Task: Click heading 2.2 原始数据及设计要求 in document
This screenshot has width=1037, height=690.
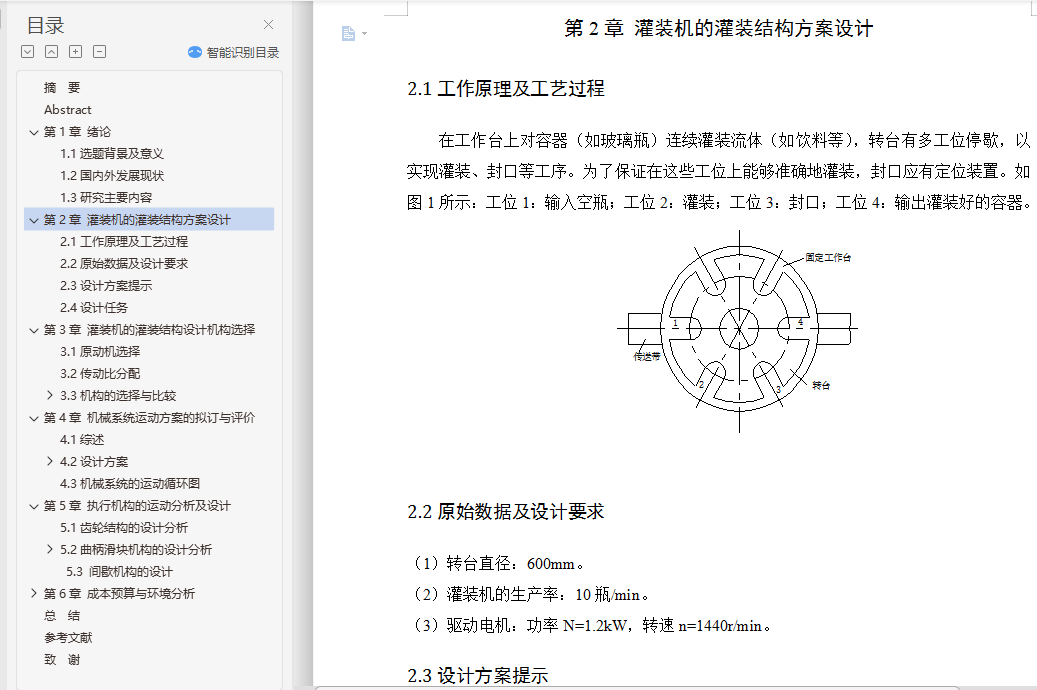Action: click(506, 511)
